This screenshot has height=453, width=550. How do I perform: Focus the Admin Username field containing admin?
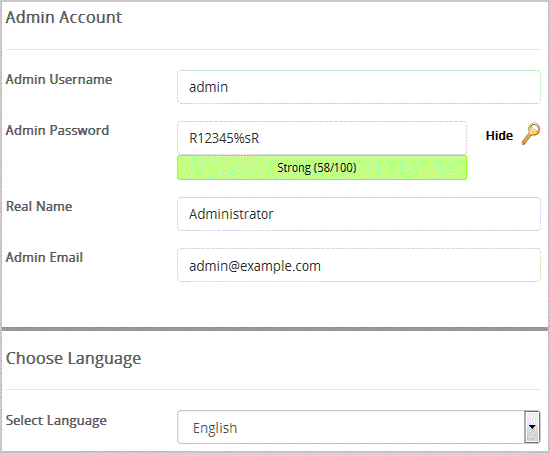click(358, 87)
